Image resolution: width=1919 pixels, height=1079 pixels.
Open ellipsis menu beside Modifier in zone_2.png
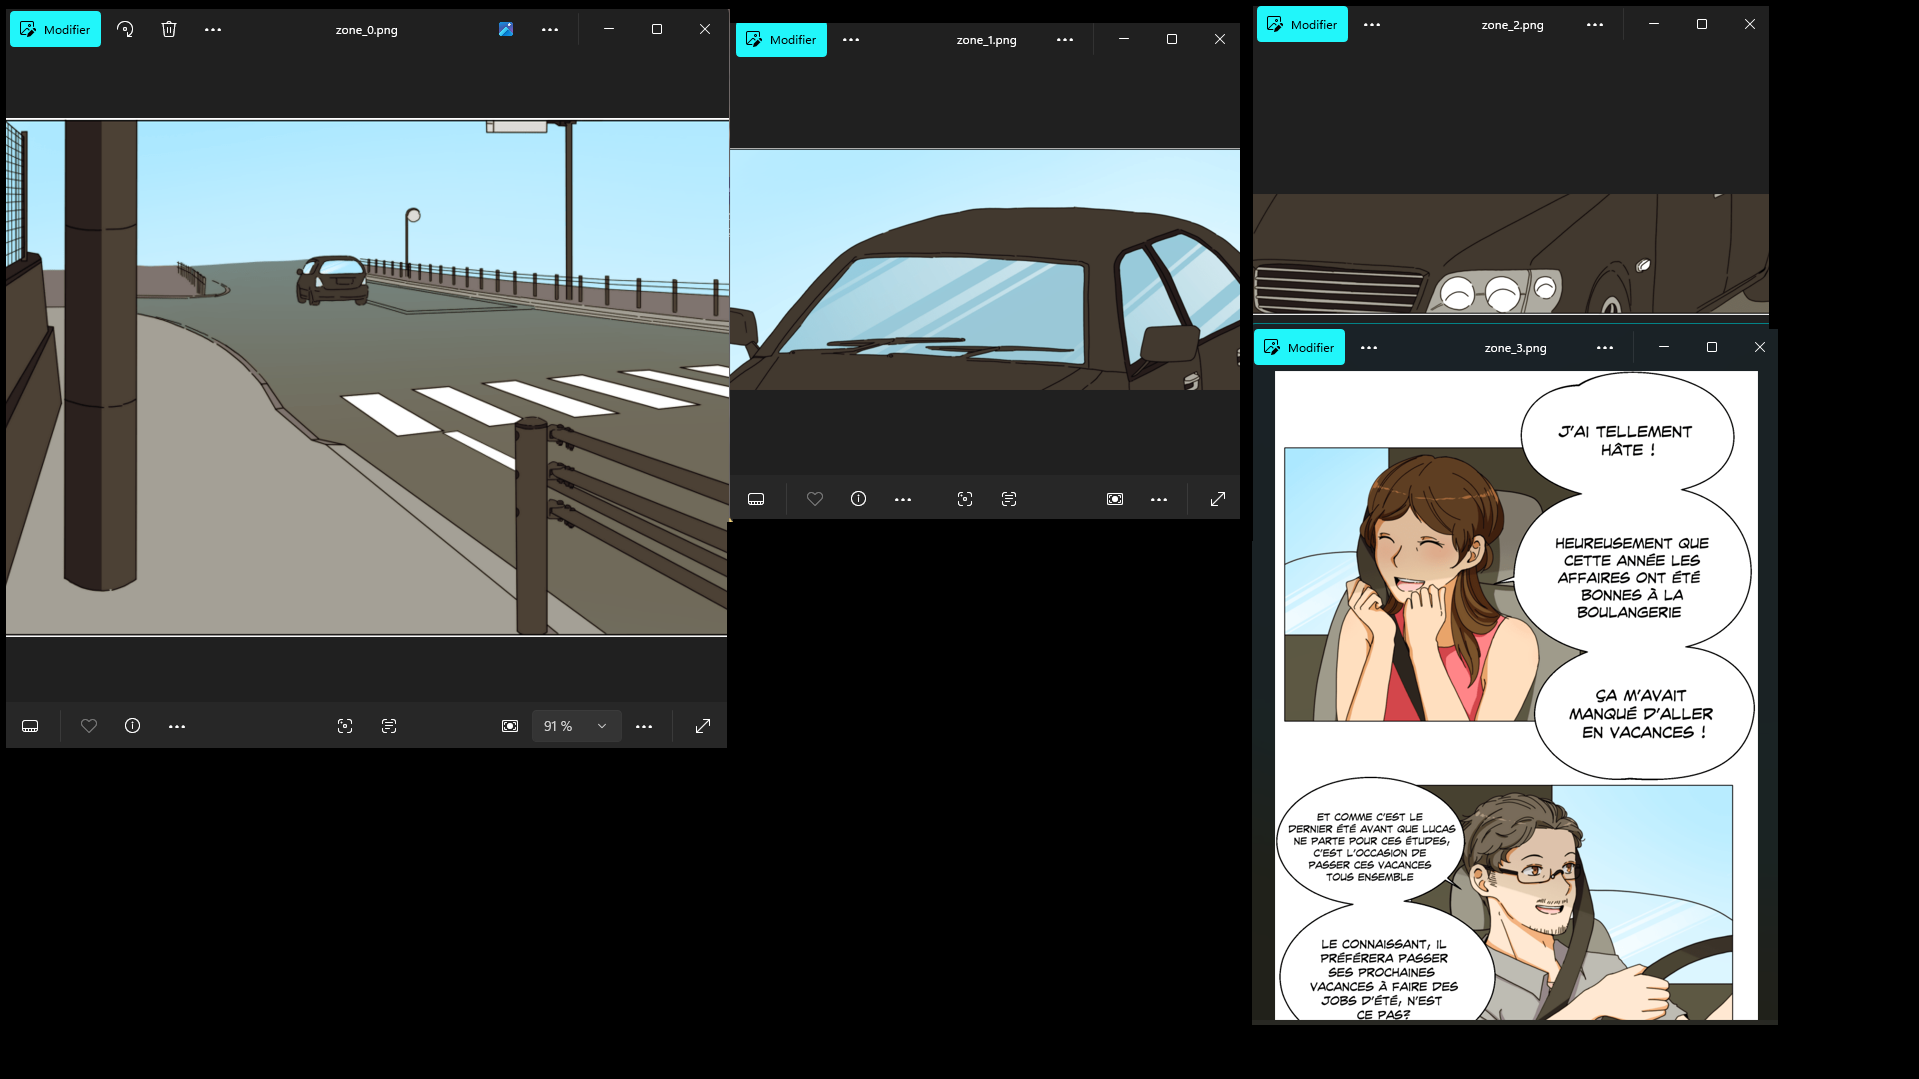pyautogui.click(x=1372, y=25)
